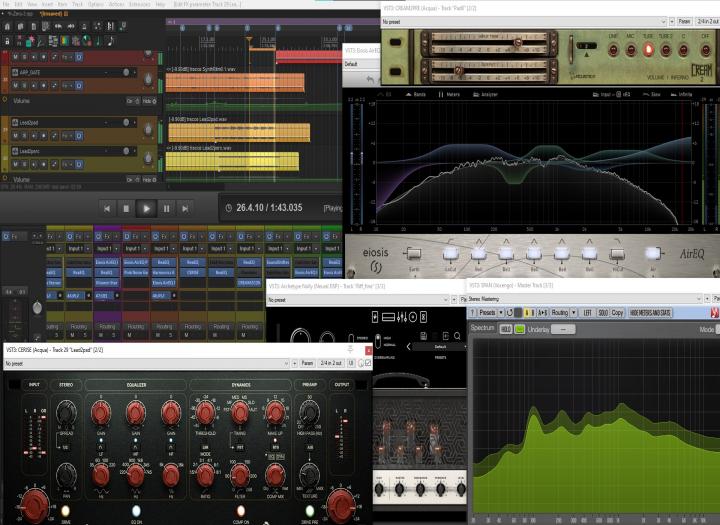
Task: Open the CERISE 'No preset' dropdown
Action: tap(147, 363)
